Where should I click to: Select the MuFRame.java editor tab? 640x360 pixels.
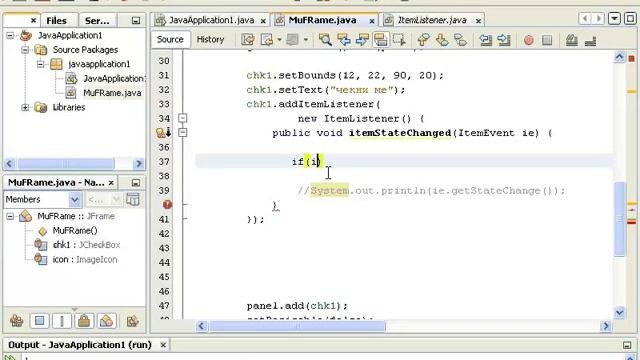(x=322, y=20)
